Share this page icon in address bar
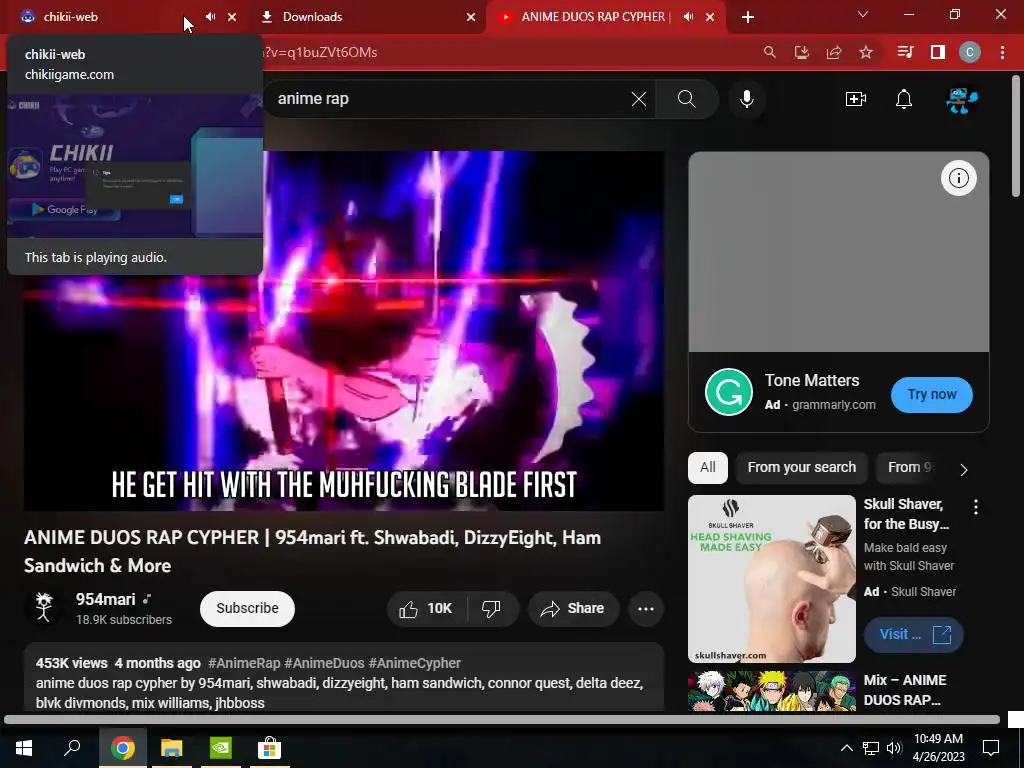The image size is (1024, 768). pyautogui.click(x=834, y=52)
